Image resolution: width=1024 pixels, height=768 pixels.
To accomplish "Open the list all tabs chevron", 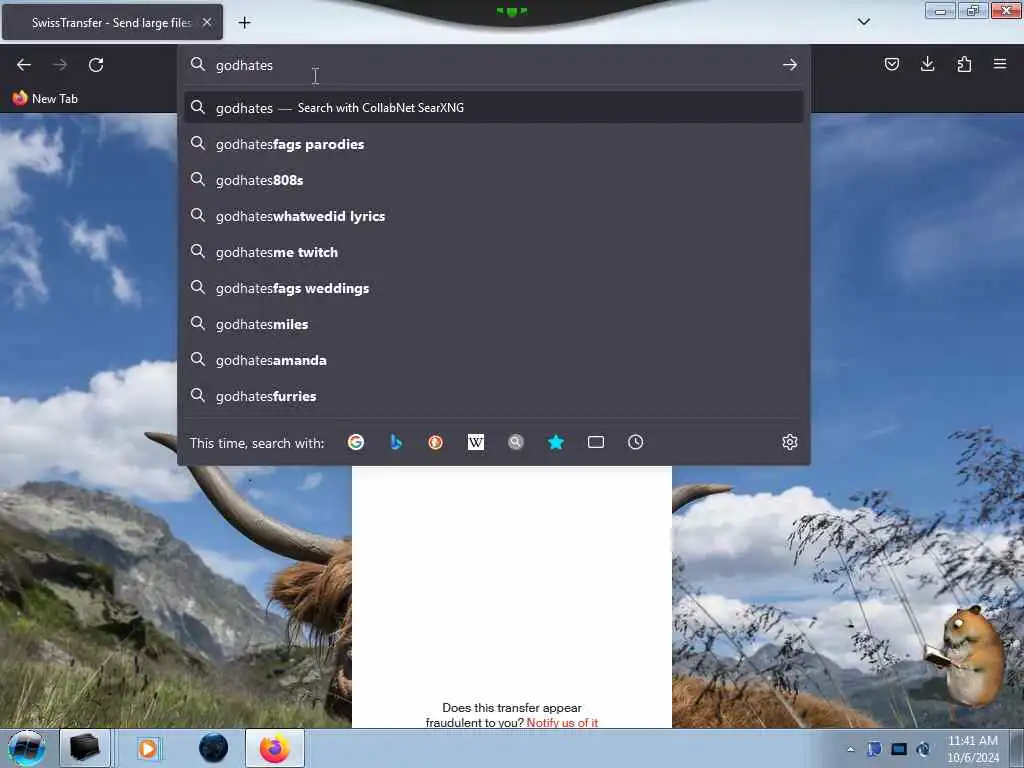I will click(x=863, y=22).
